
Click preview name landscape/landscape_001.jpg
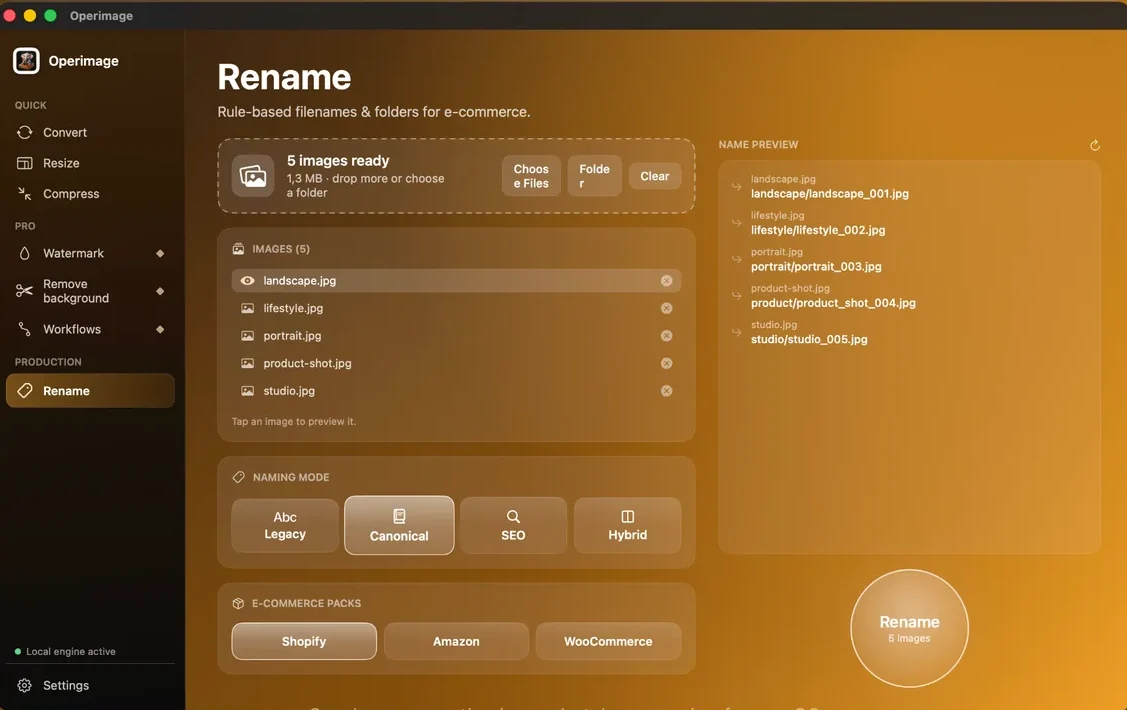[829, 194]
